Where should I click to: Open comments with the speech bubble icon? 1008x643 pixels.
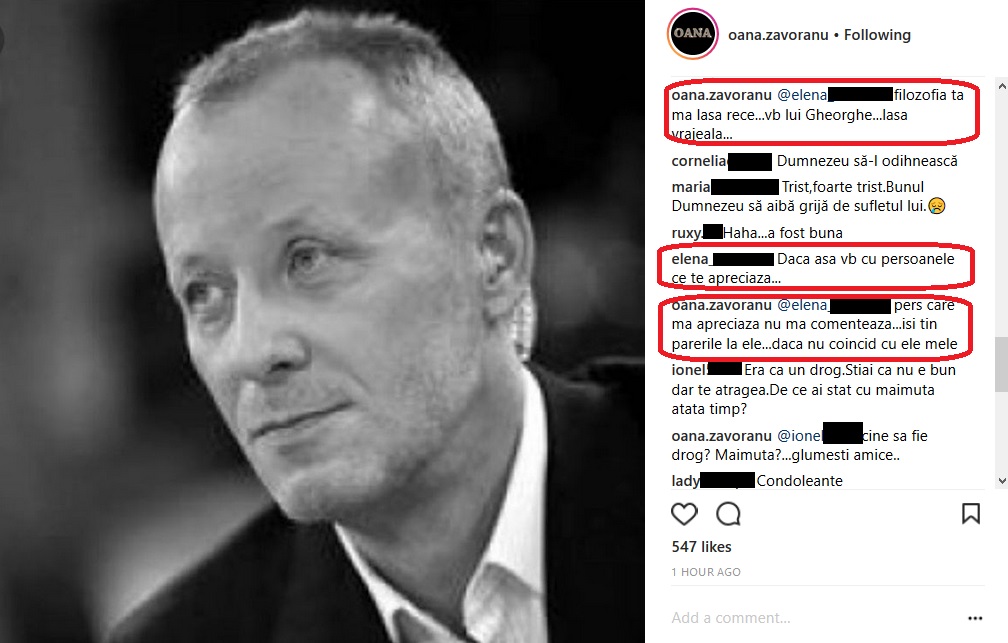pyautogui.click(x=728, y=514)
